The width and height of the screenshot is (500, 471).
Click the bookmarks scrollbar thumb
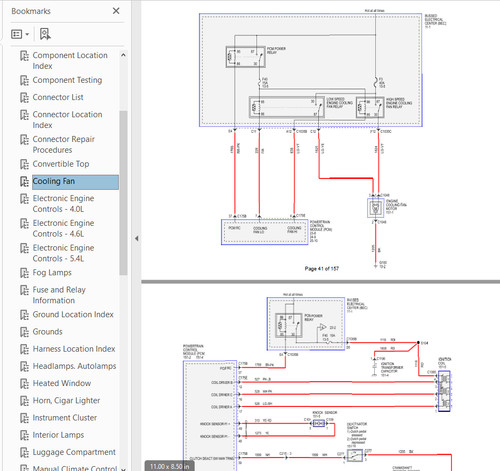coord(123,193)
